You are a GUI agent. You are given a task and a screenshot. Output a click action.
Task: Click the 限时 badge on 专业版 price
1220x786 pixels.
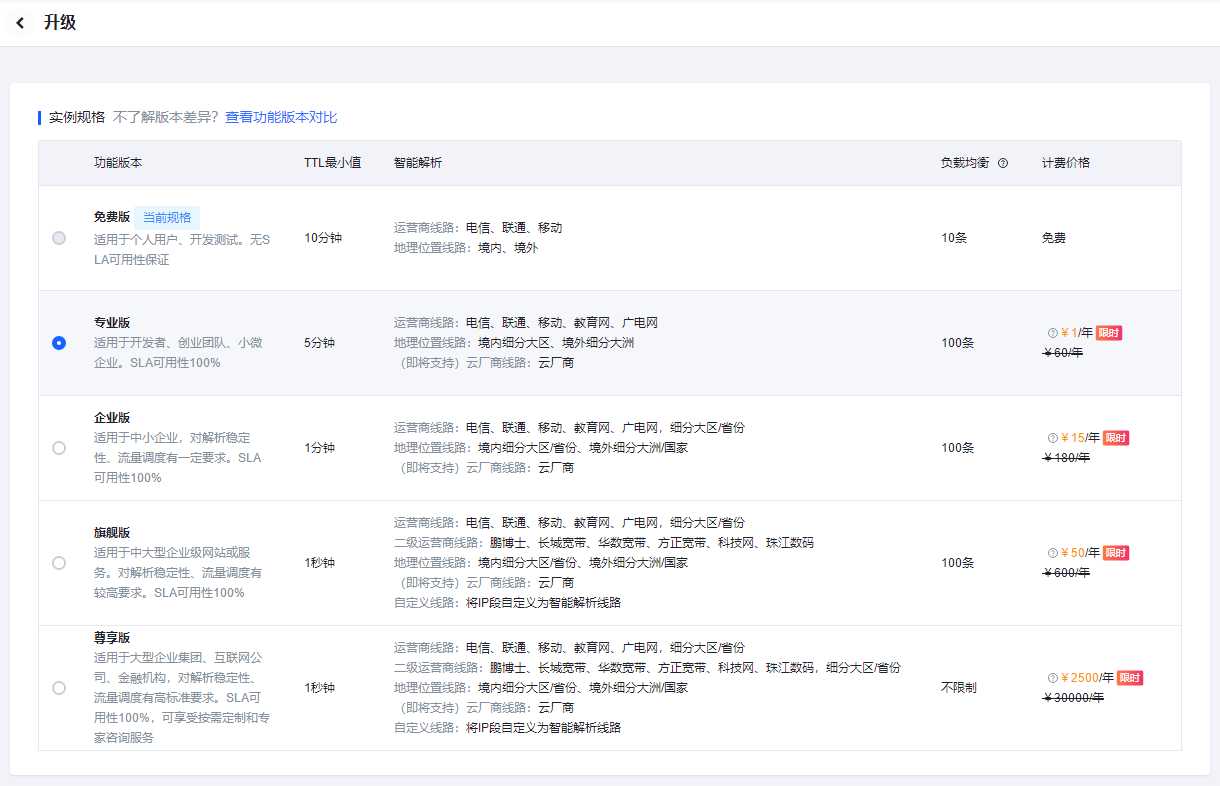(x=1109, y=333)
